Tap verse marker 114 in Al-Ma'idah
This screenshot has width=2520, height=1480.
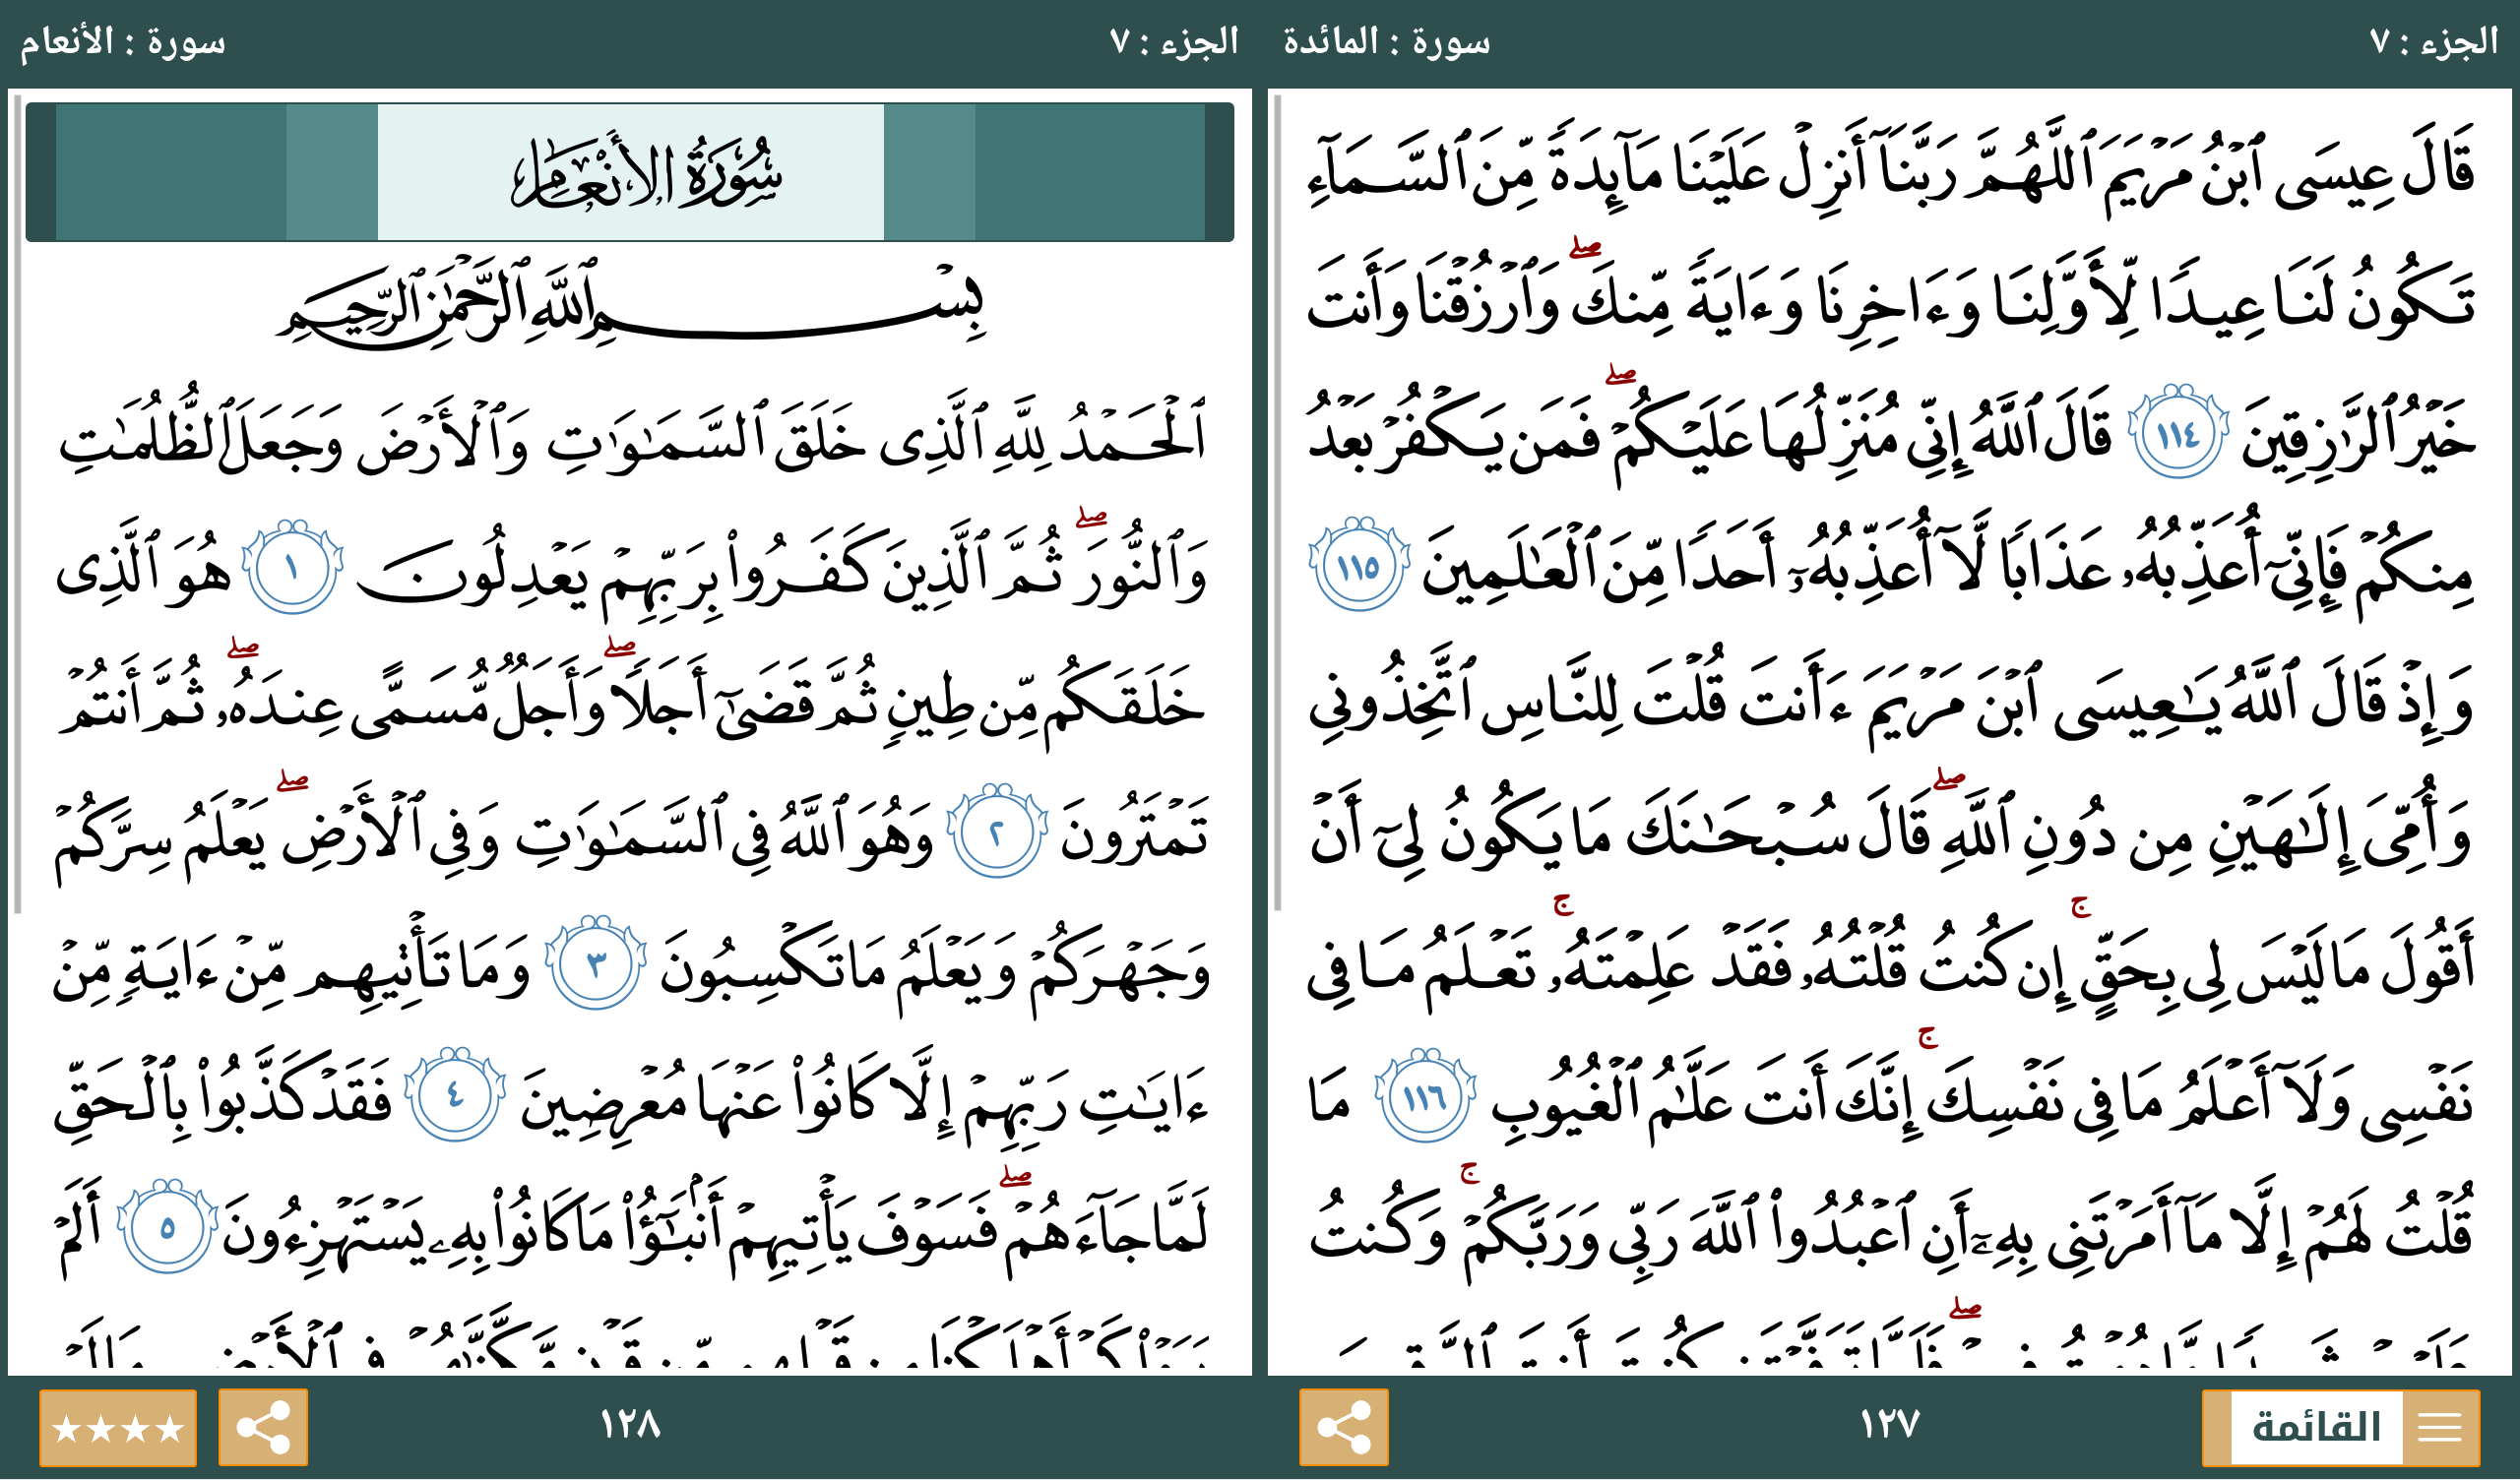coord(2177,432)
